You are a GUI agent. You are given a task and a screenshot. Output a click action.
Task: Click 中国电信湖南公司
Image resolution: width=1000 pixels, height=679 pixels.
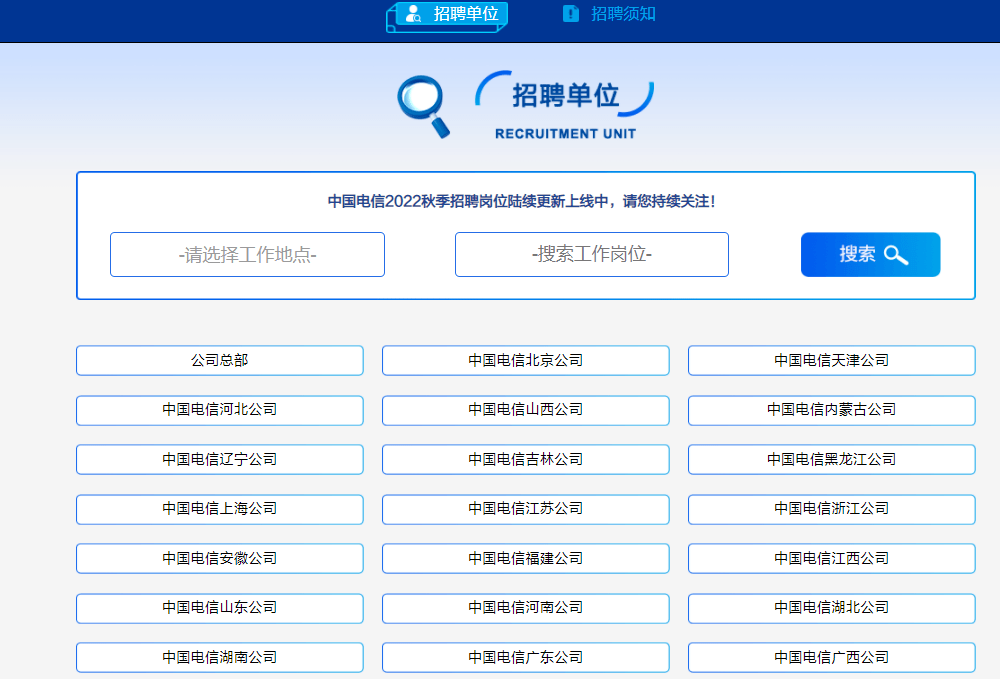tap(220, 657)
